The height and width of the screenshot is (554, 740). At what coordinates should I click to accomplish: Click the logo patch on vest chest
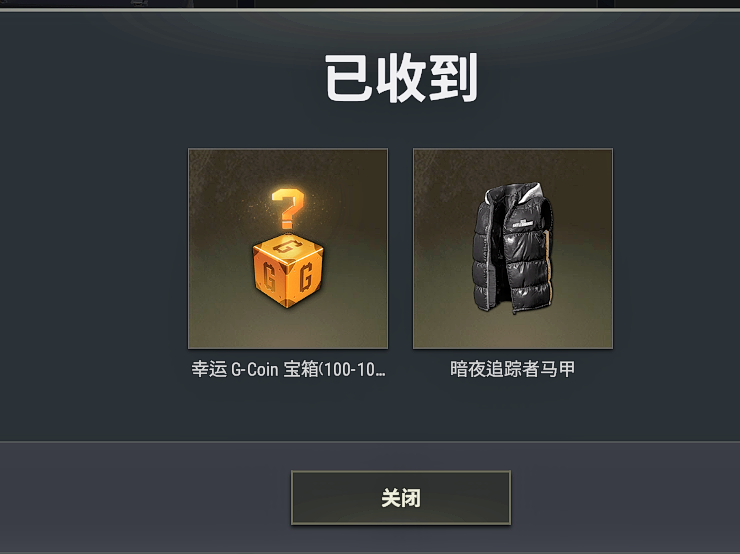(x=523, y=224)
